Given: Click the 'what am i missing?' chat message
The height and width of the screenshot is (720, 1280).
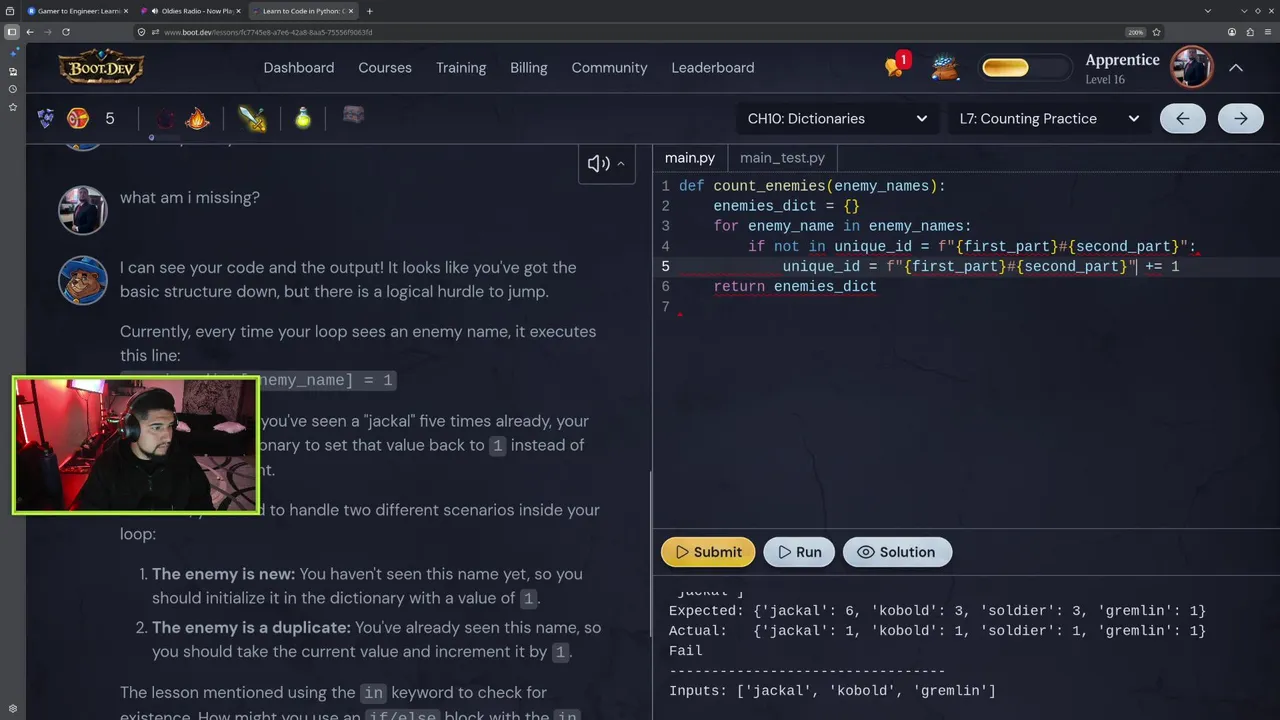Looking at the screenshot, I should [190, 198].
